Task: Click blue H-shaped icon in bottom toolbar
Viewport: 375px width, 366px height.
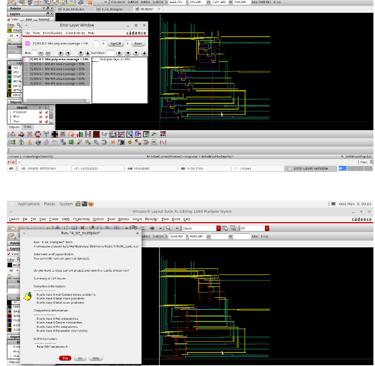Action: 88,134
